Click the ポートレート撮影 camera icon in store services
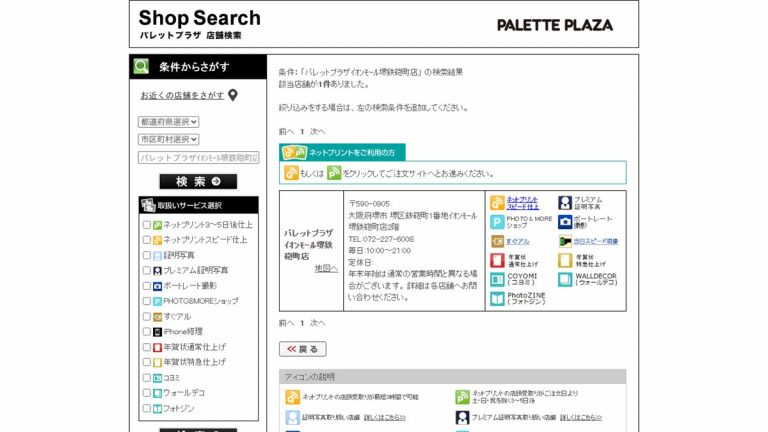 tap(565, 222)
